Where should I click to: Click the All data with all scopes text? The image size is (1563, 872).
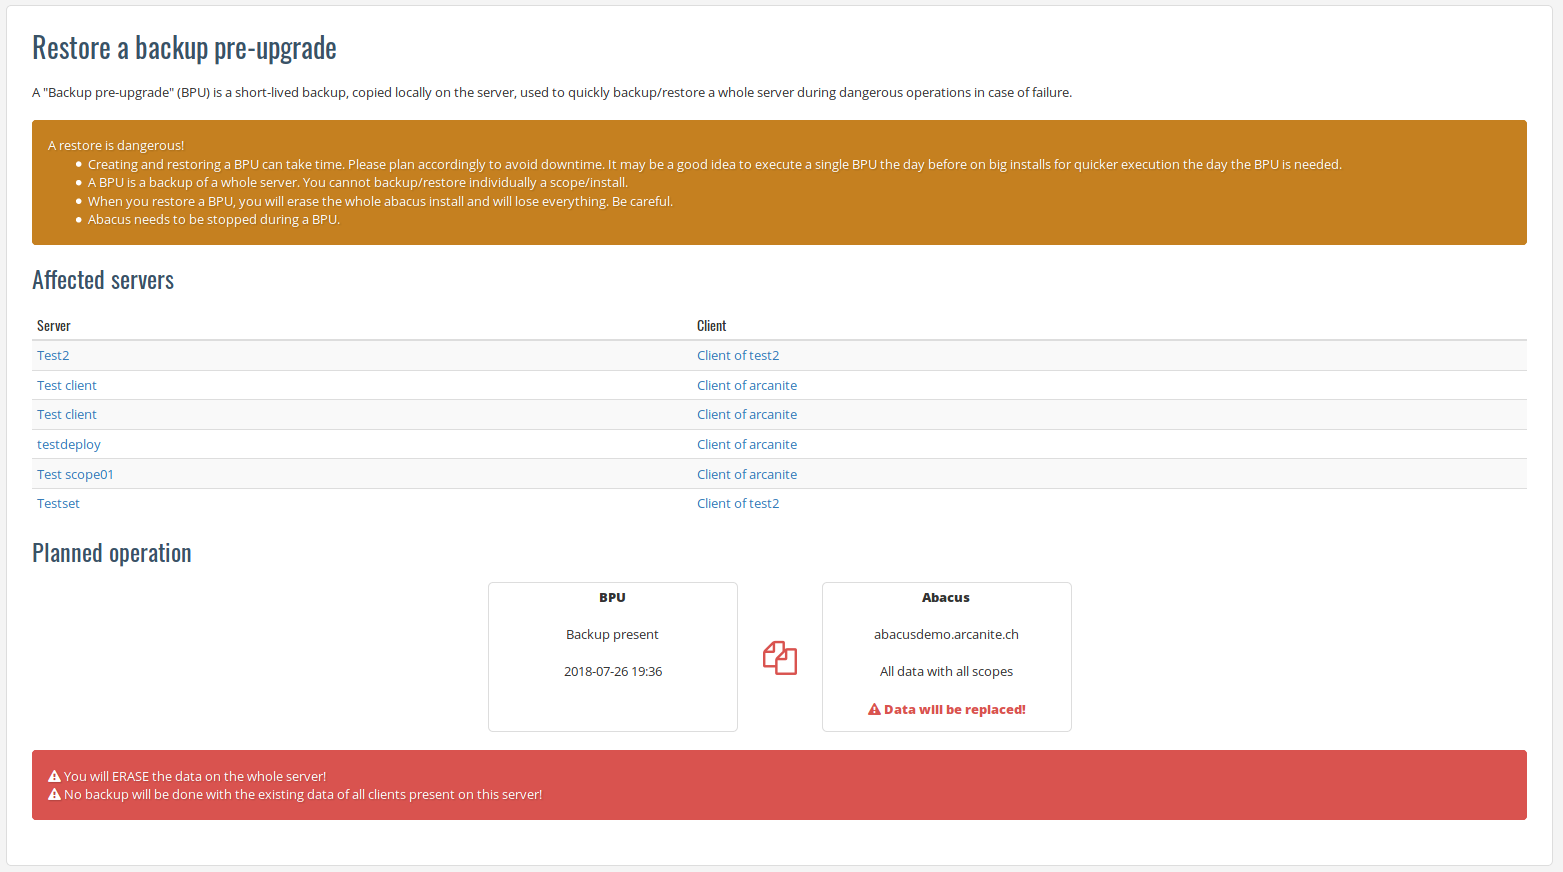(946, 671)
